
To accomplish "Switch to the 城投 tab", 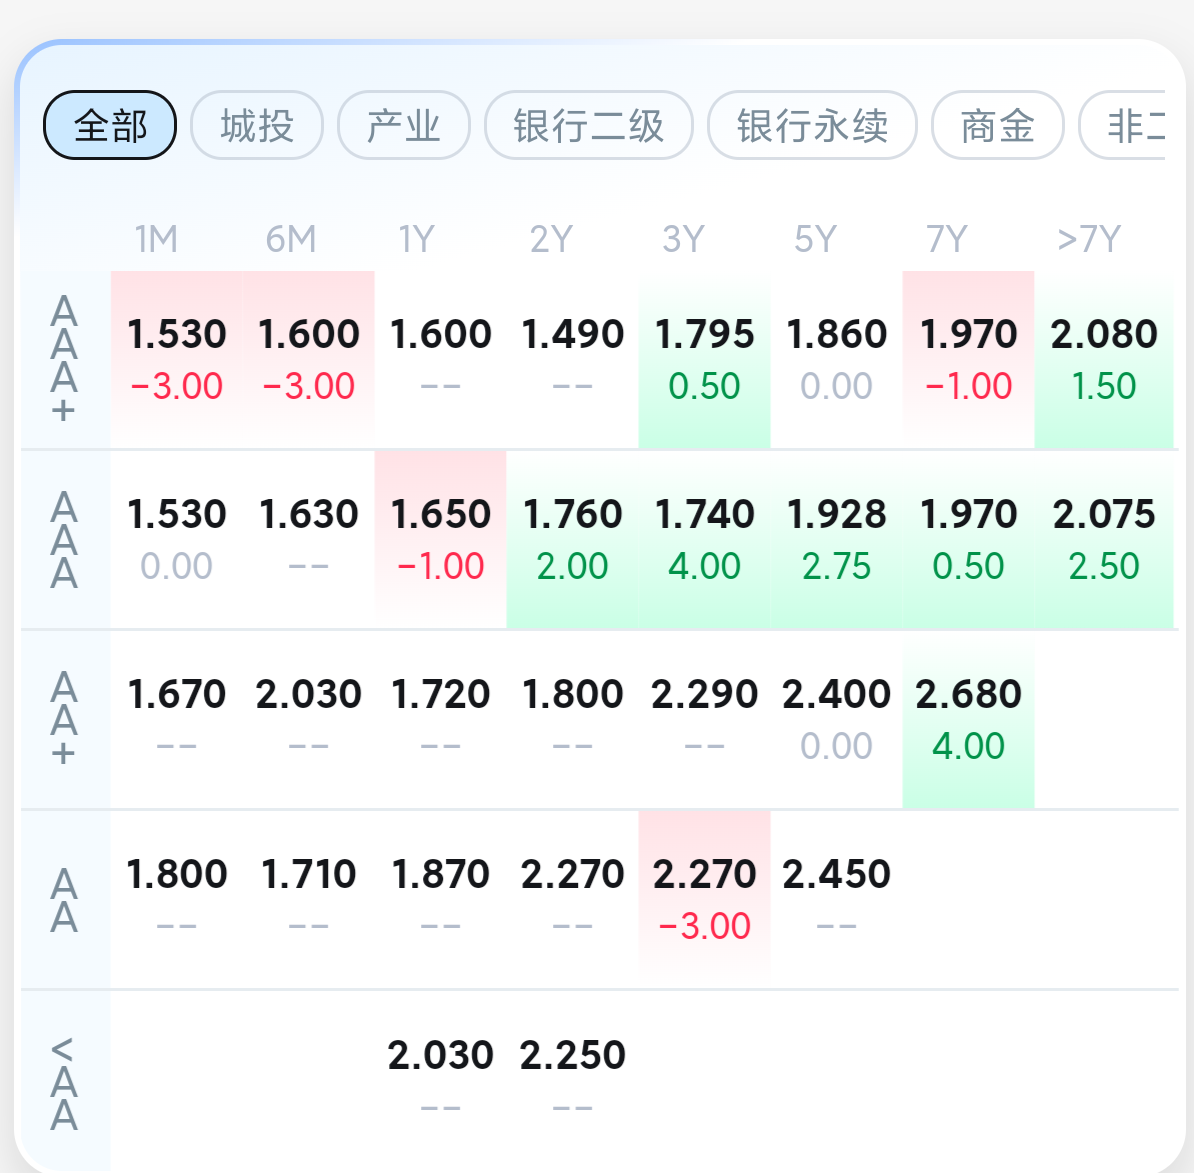I will [257, 126].
